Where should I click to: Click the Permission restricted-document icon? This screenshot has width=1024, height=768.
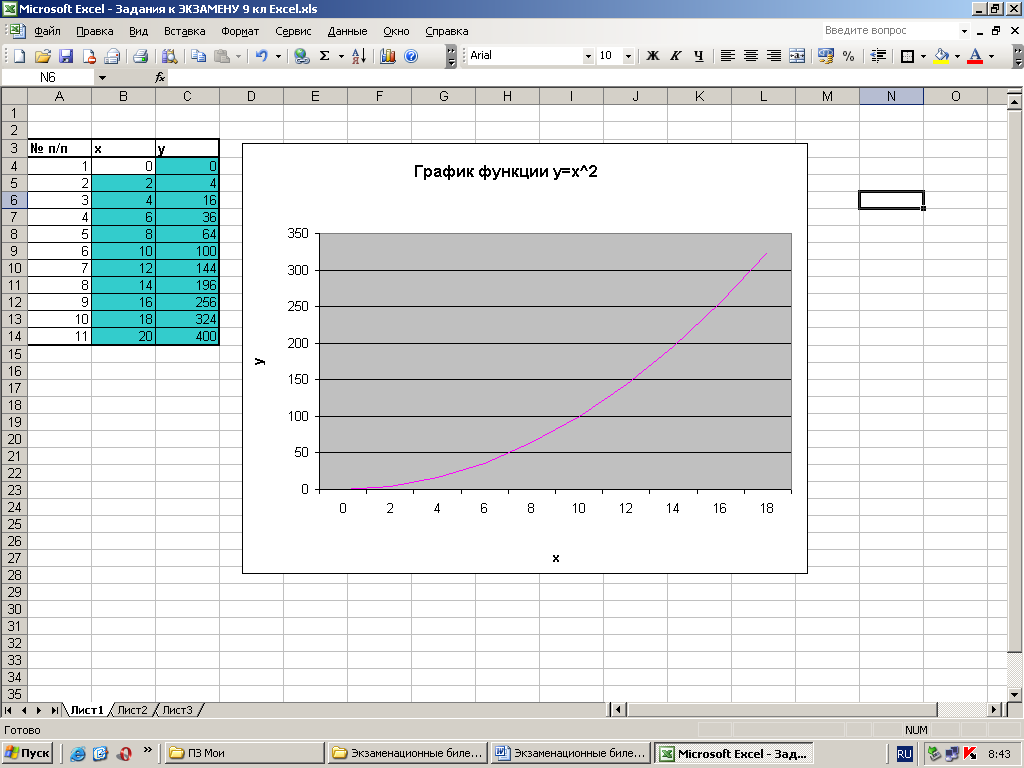pos(89,56)
